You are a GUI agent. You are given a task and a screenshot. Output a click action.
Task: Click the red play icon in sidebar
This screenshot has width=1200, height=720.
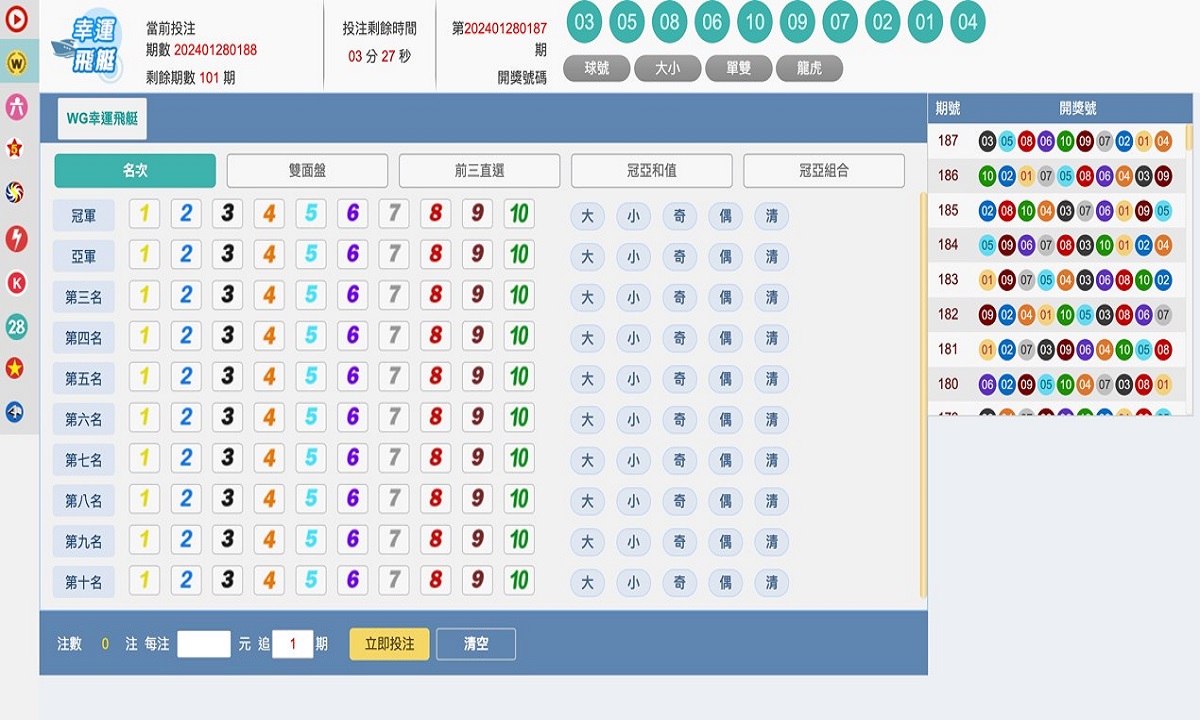click(16, 17)
